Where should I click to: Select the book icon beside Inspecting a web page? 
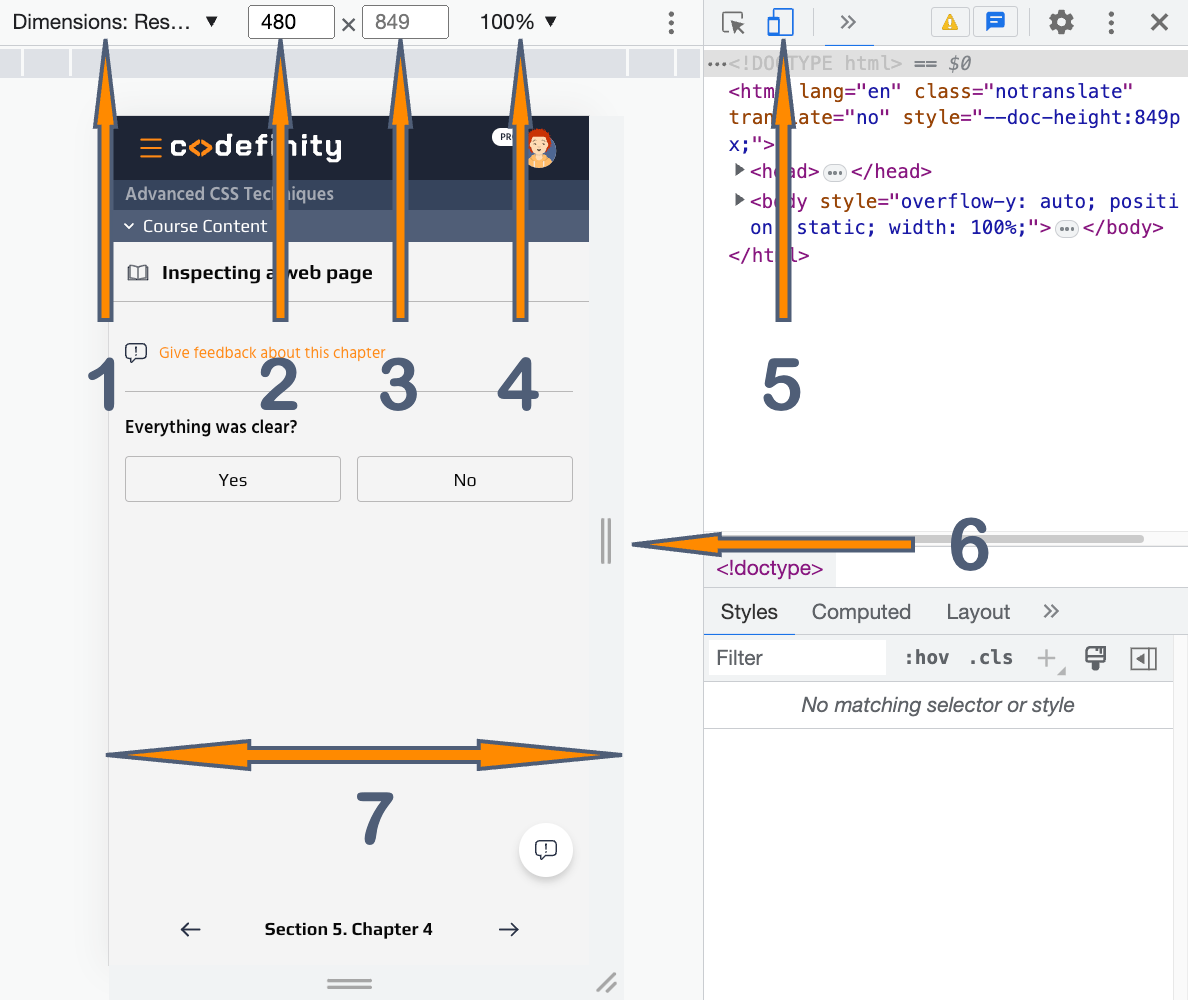pos(138,273)
